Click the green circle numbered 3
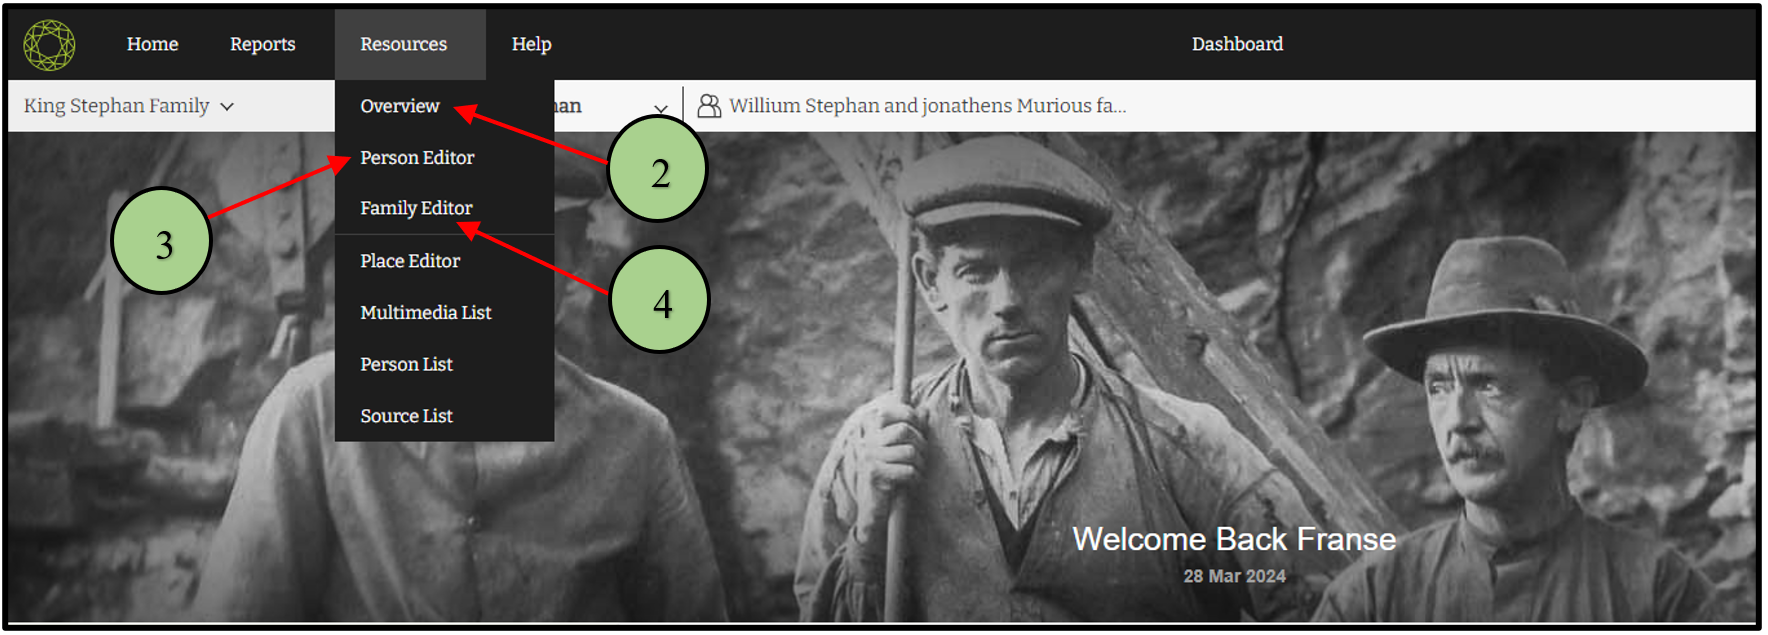The image size is (1768, 635). 161,241
